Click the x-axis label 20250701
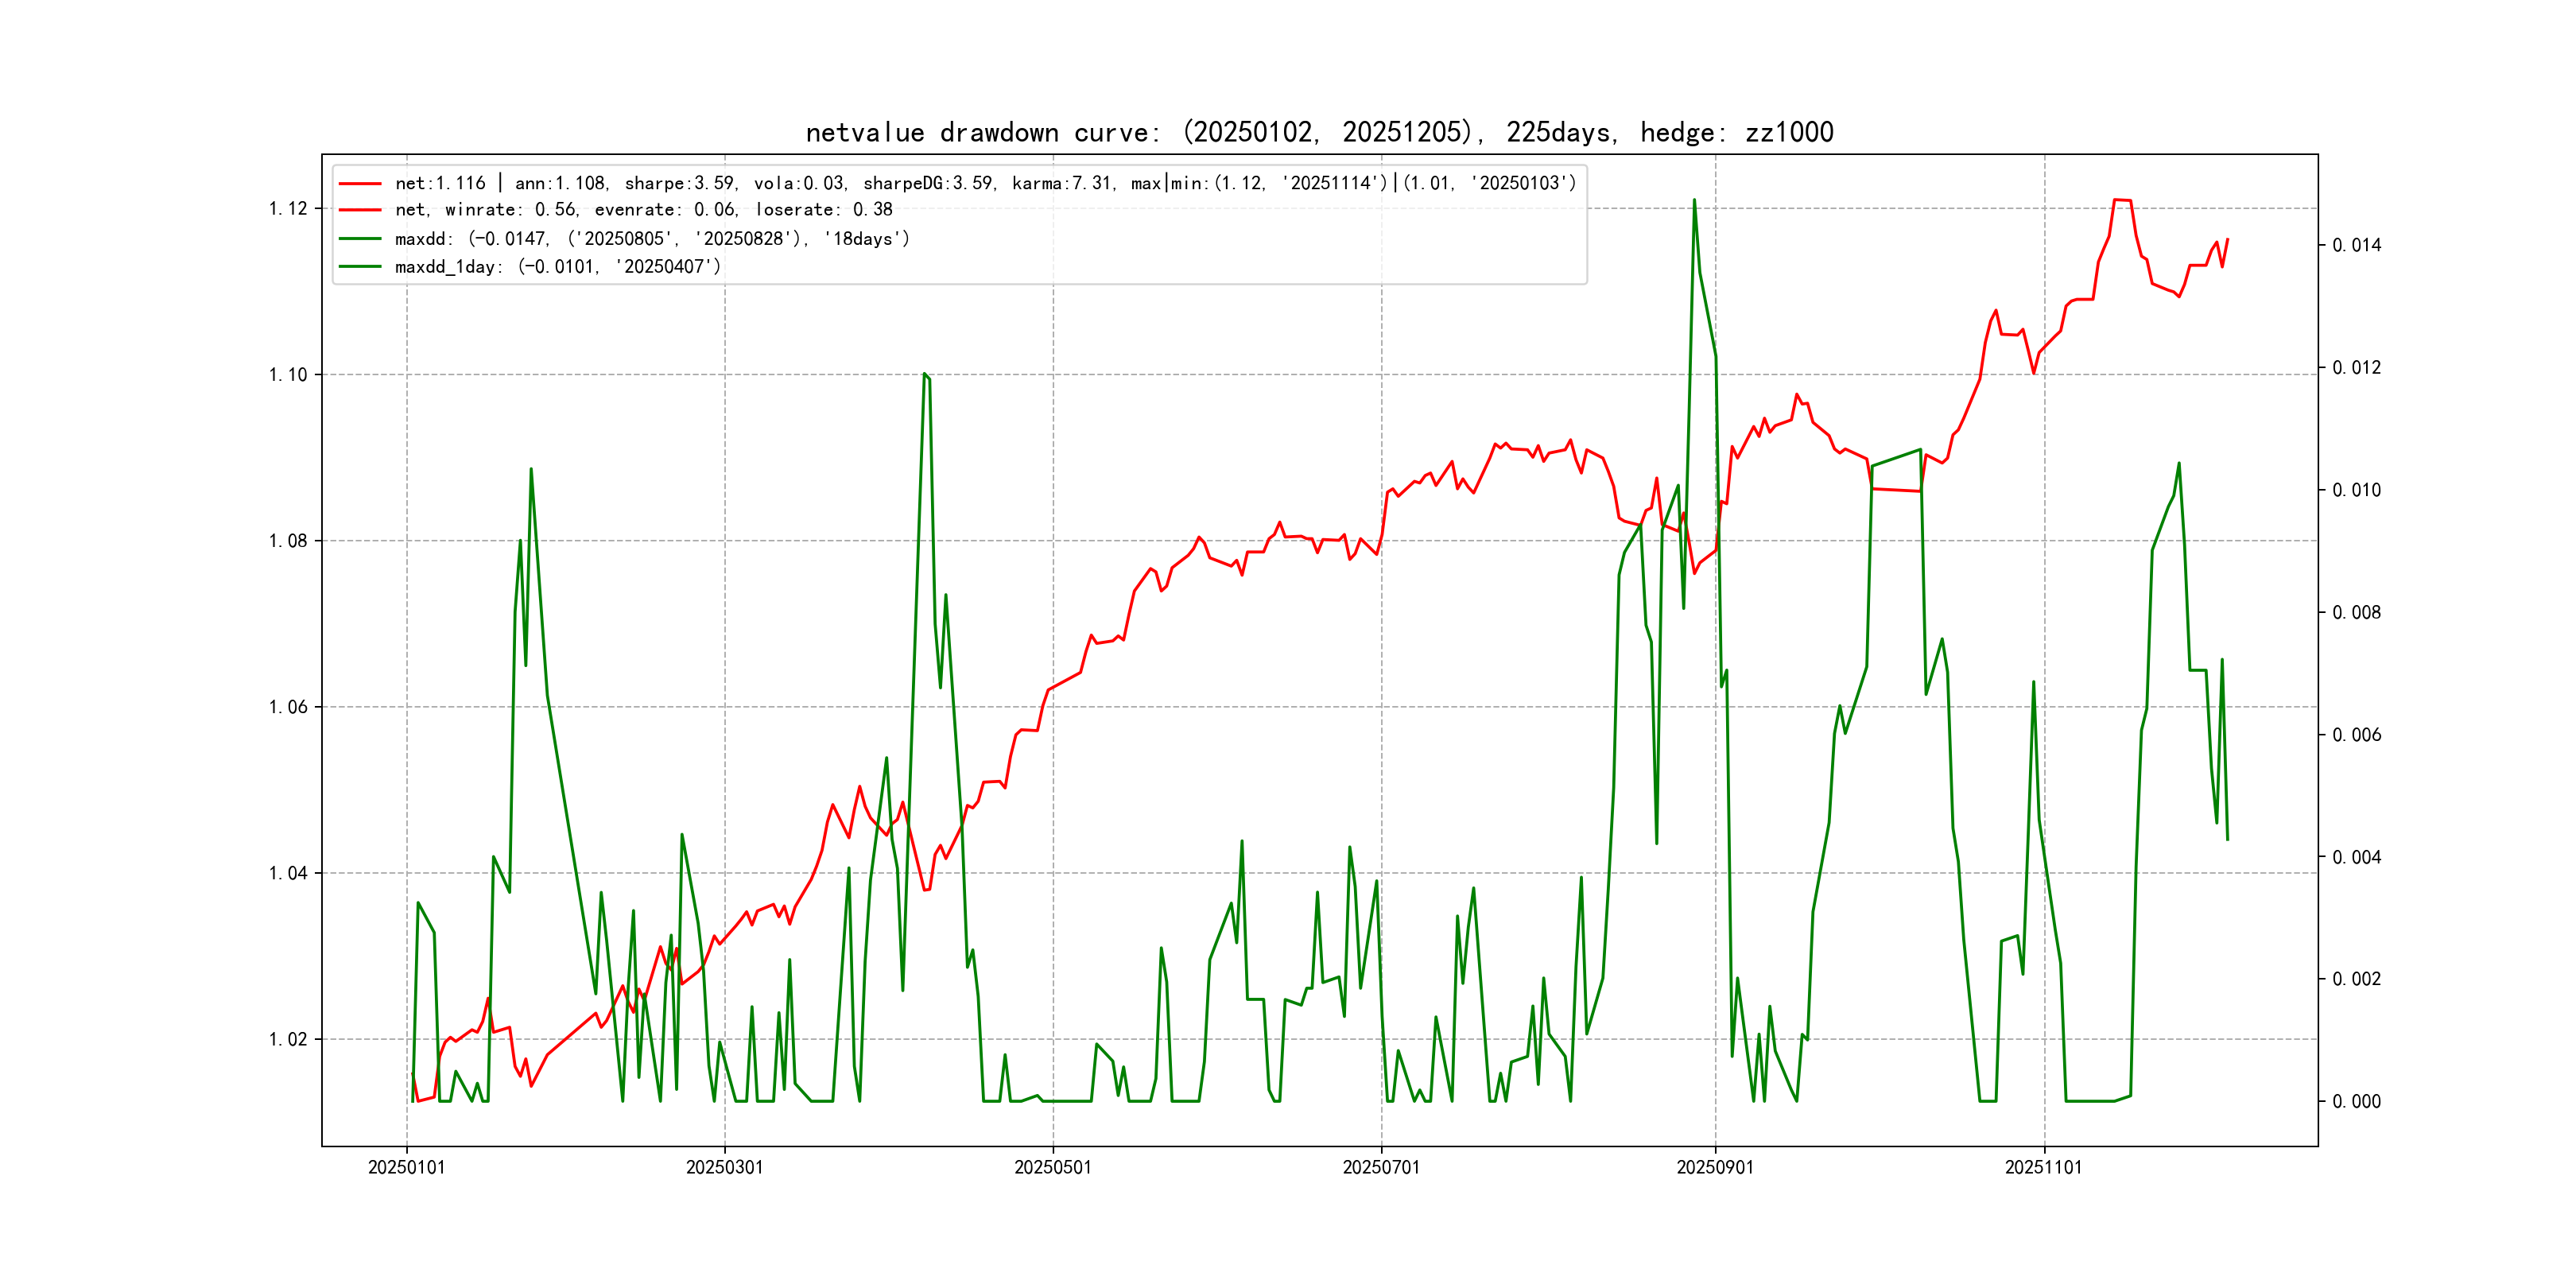The width and height of the screenshot is (2576, 1288). coord(1380,1168)
